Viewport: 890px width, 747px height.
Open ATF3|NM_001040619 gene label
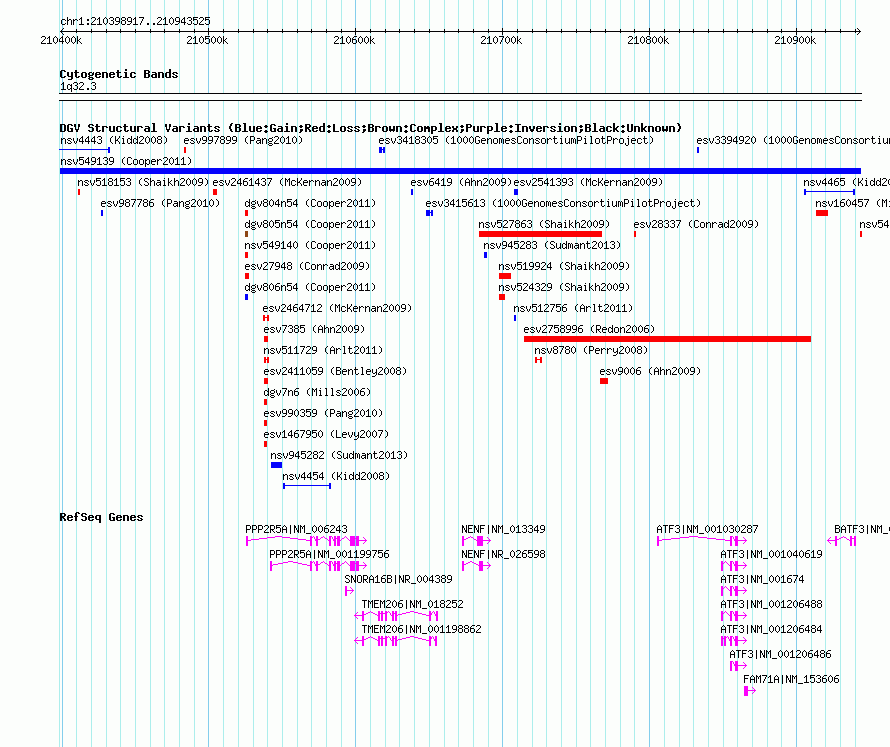[x=771, y=554]
